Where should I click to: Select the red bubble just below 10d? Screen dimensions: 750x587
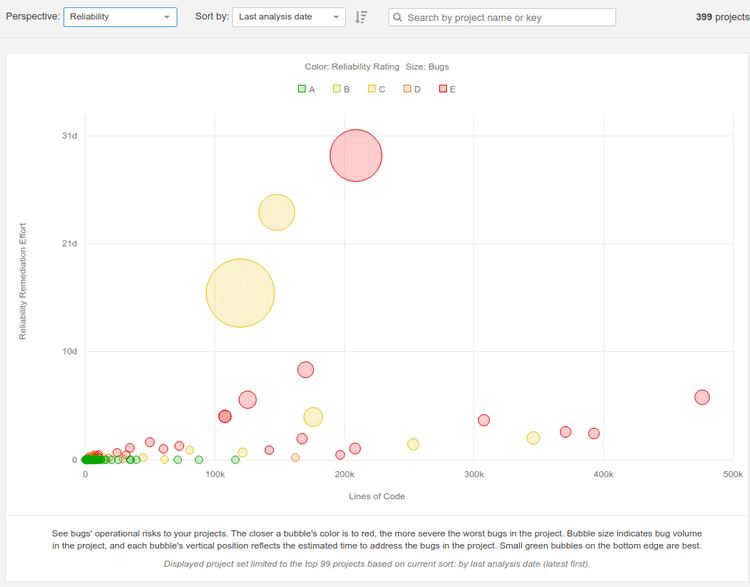pyautogui.click(x=305, y=370)
